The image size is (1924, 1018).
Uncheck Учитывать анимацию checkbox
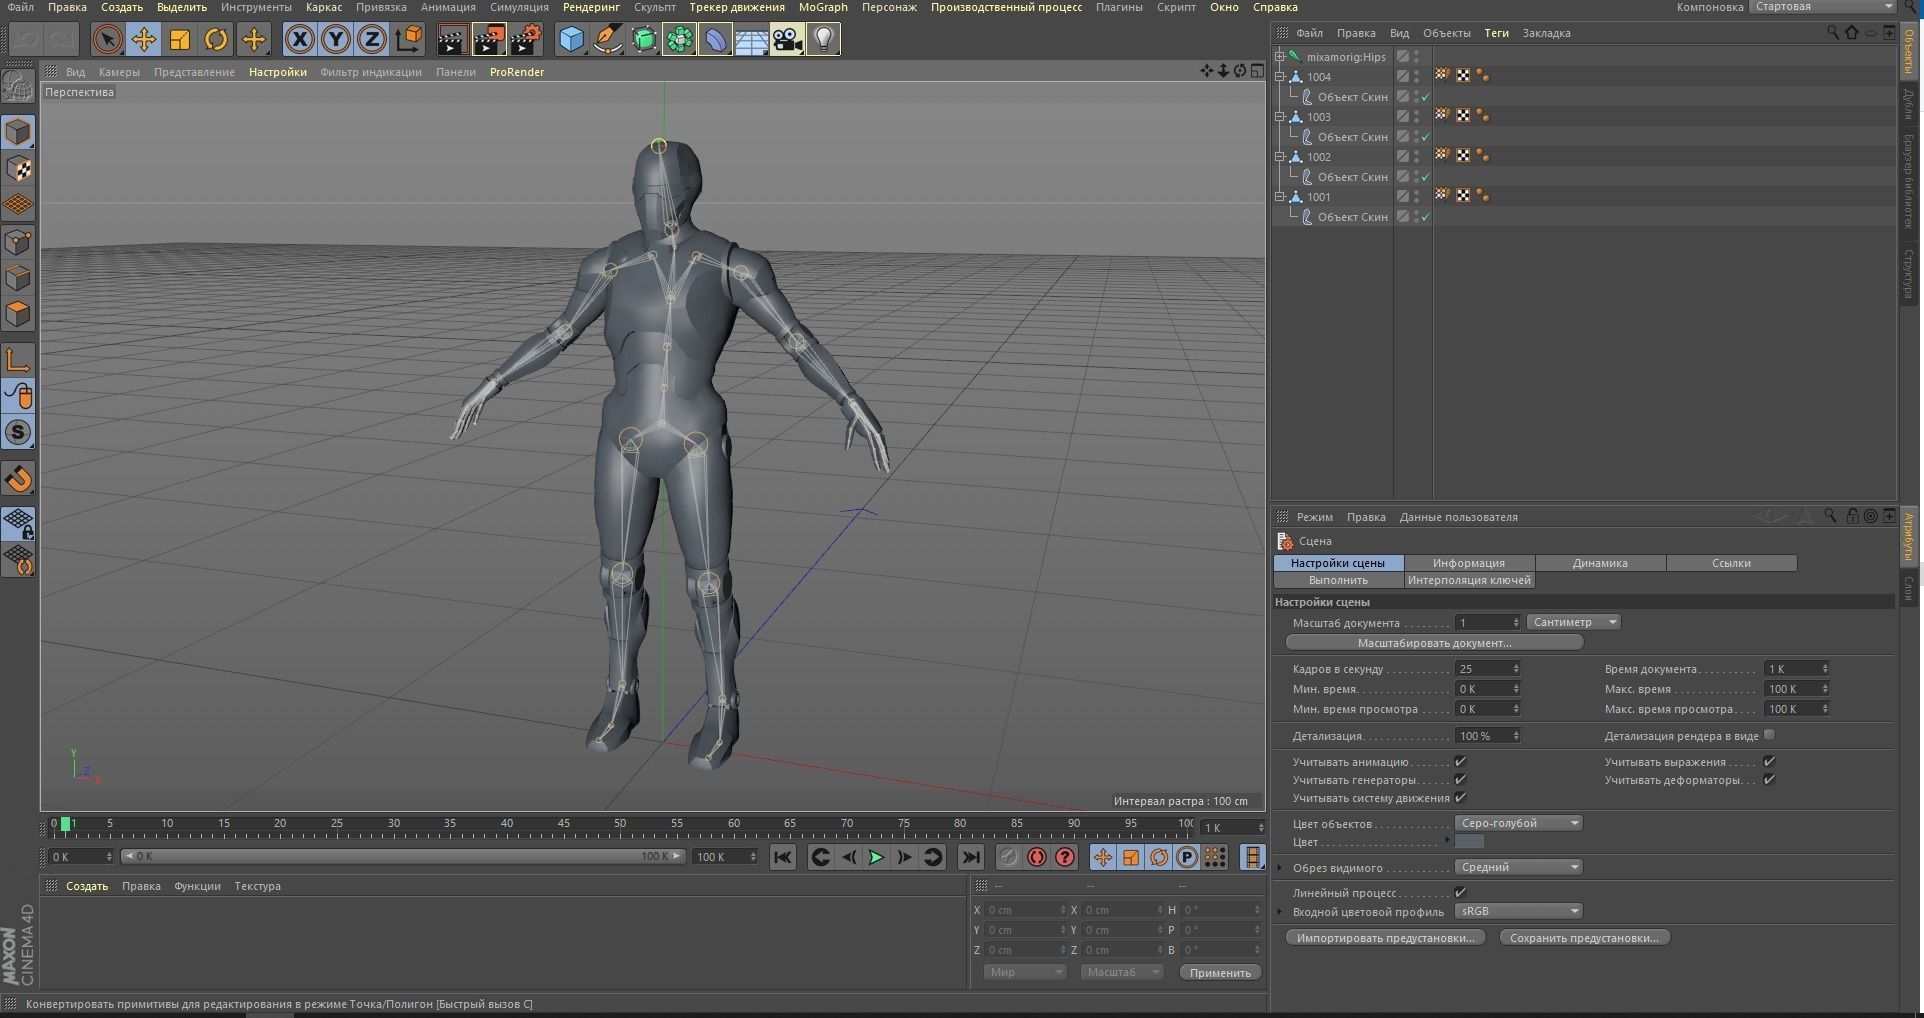(1460, 762)
